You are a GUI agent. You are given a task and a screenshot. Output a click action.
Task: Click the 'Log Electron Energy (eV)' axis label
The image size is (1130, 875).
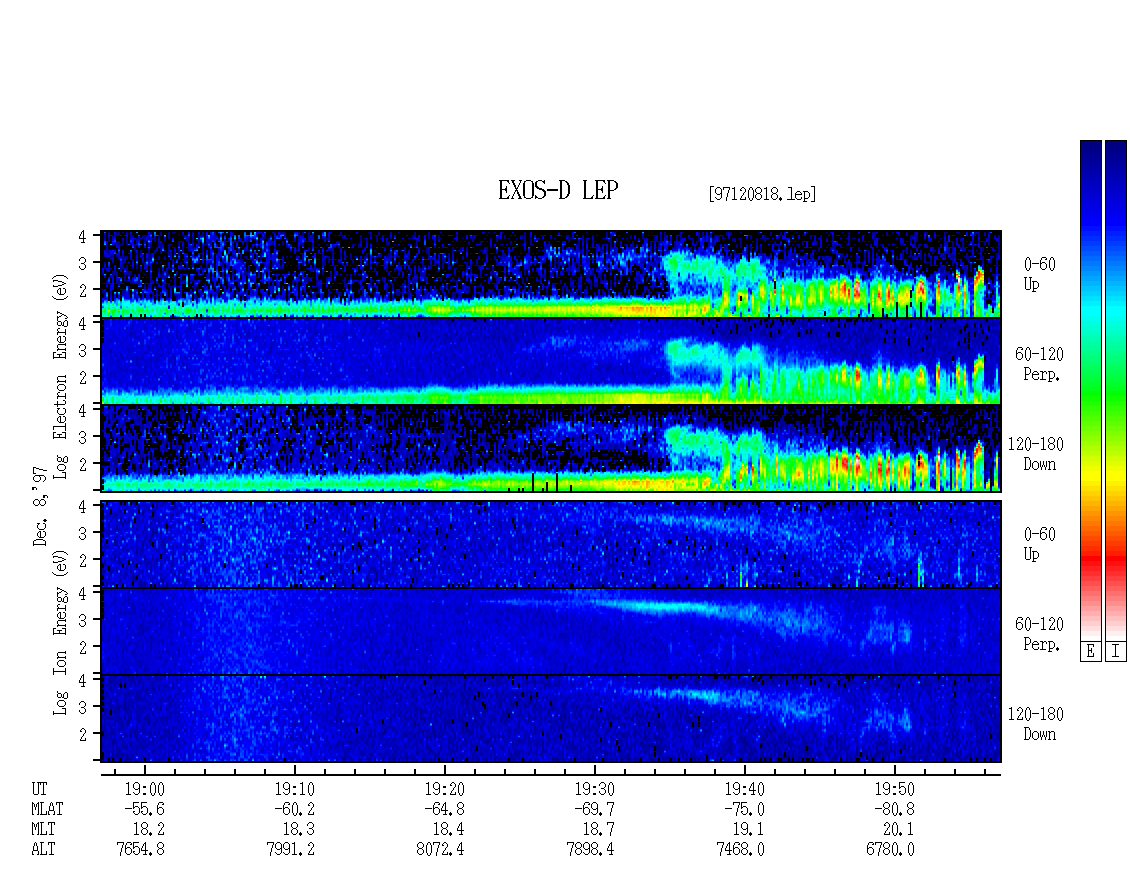(x=60, y=376)
